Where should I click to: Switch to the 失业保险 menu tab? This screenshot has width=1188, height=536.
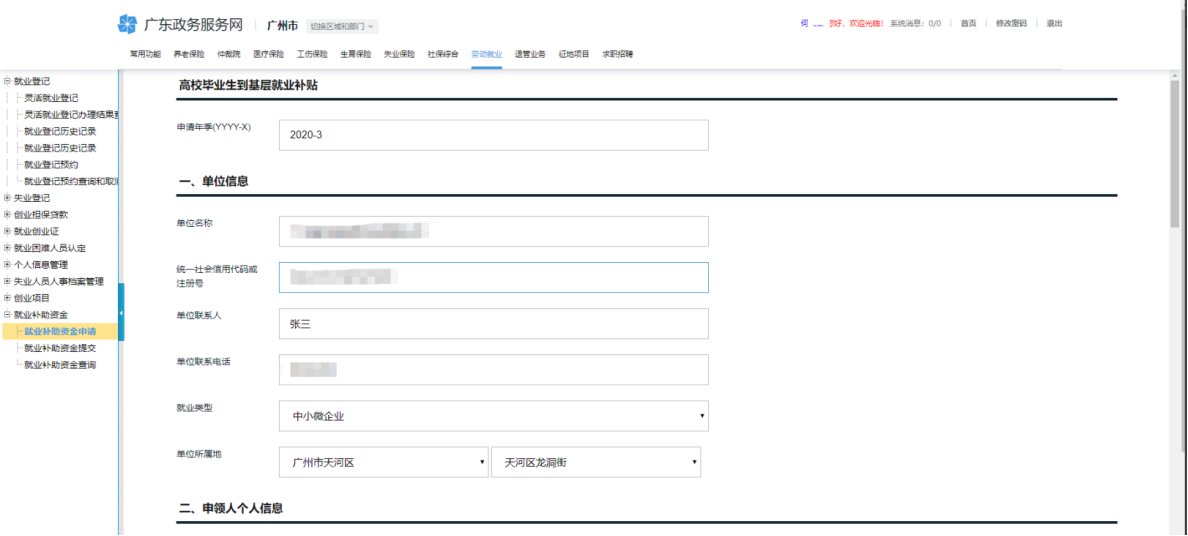click(x=399, y=54)
